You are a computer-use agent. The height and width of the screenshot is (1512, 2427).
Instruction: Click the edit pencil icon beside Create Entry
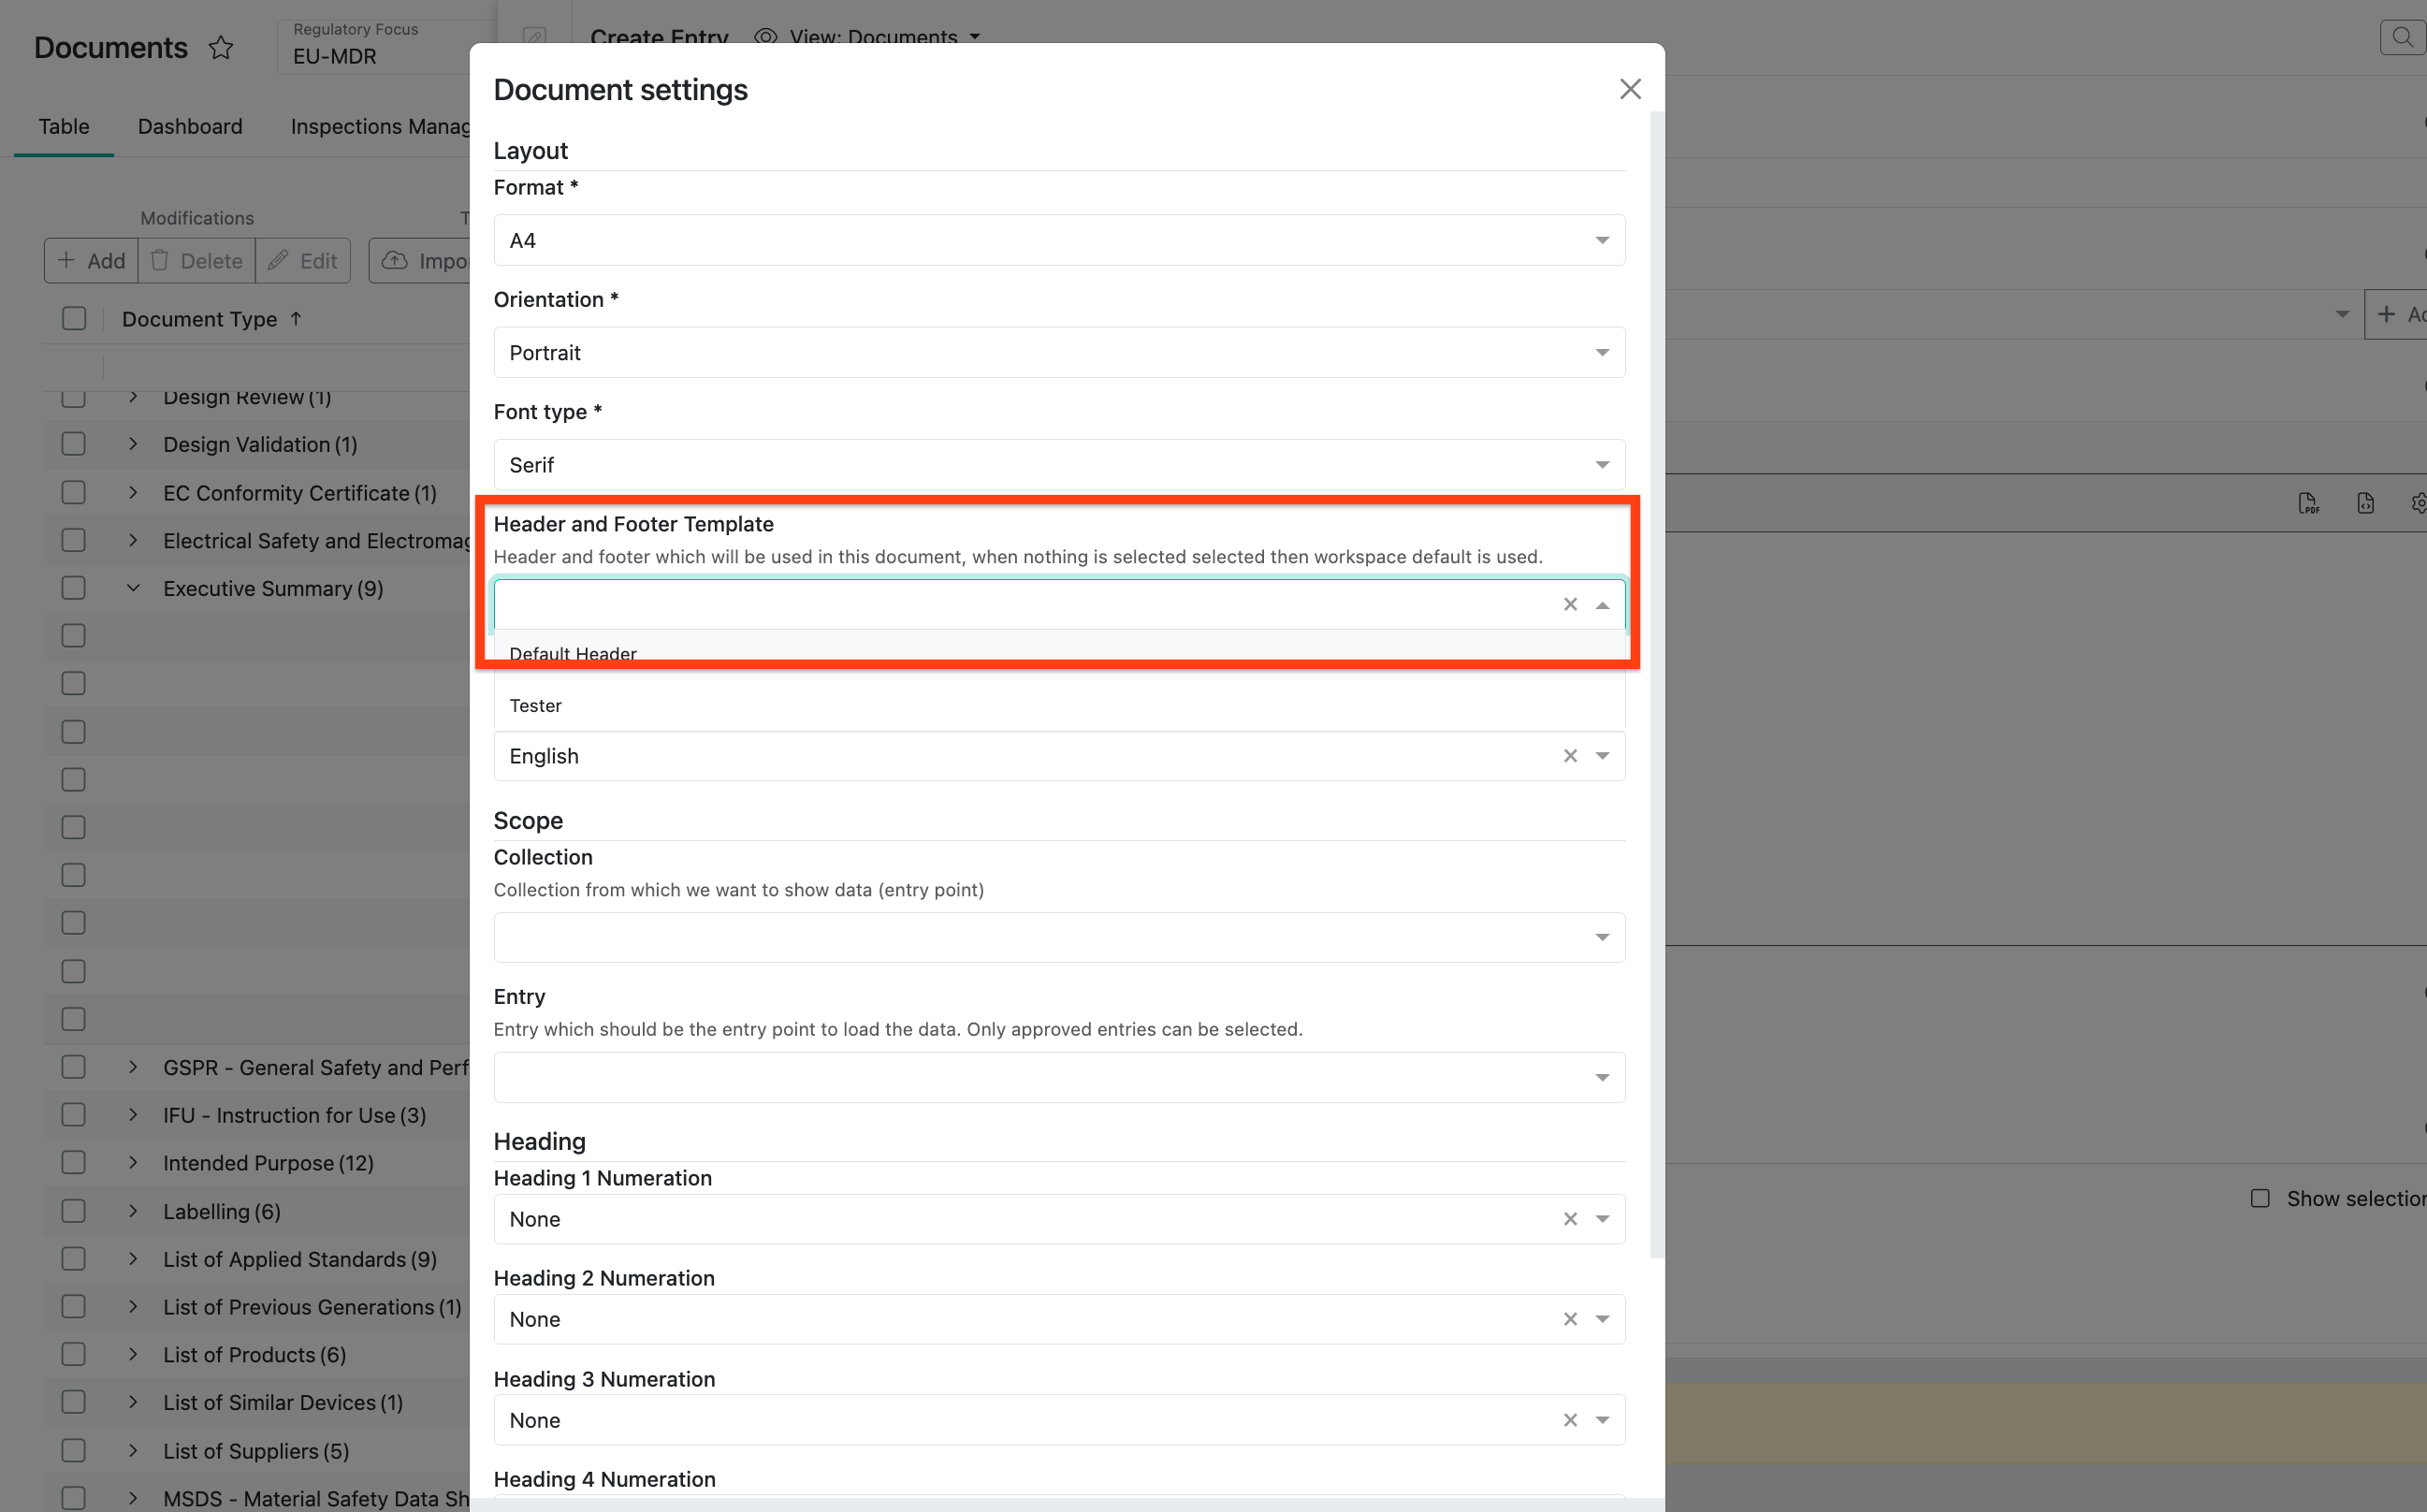534,38
